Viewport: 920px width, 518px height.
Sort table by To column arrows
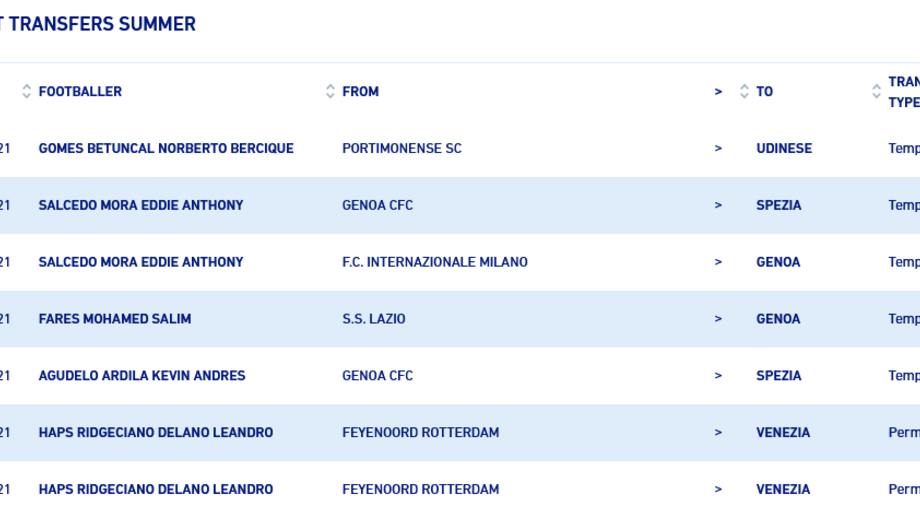[744, 91]
